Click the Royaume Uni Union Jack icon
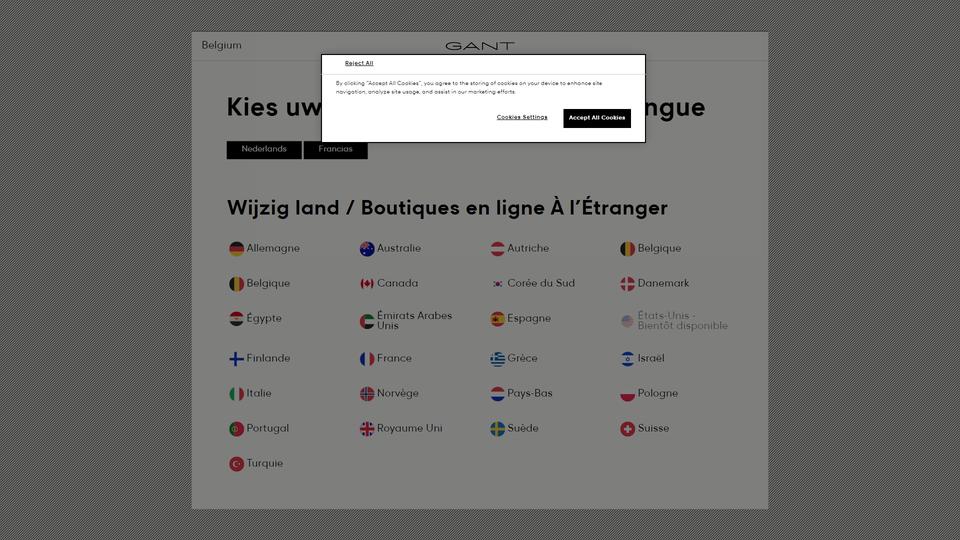 367,429
